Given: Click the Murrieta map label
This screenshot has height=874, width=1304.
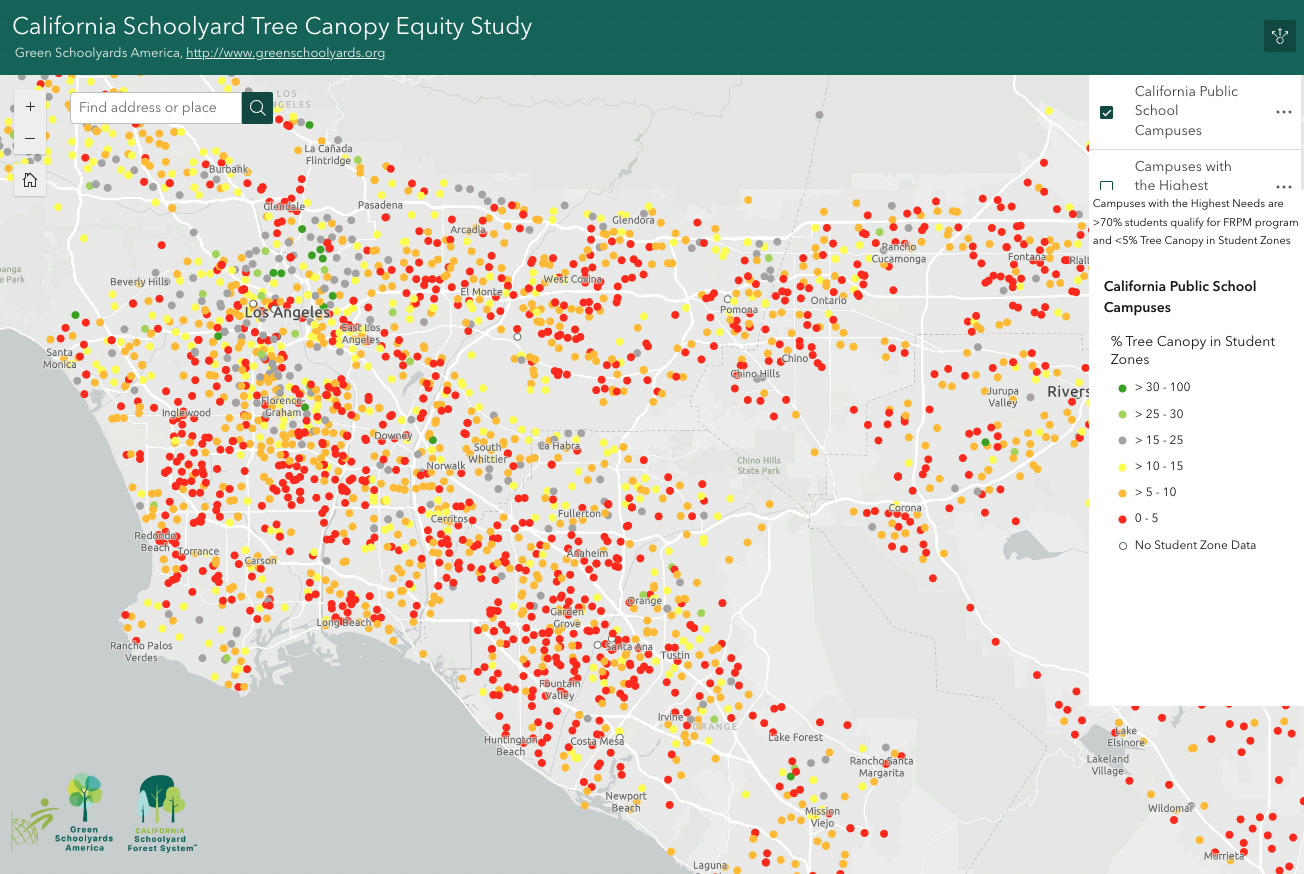Looking at the screenshot, I should tap(1224, 856).
